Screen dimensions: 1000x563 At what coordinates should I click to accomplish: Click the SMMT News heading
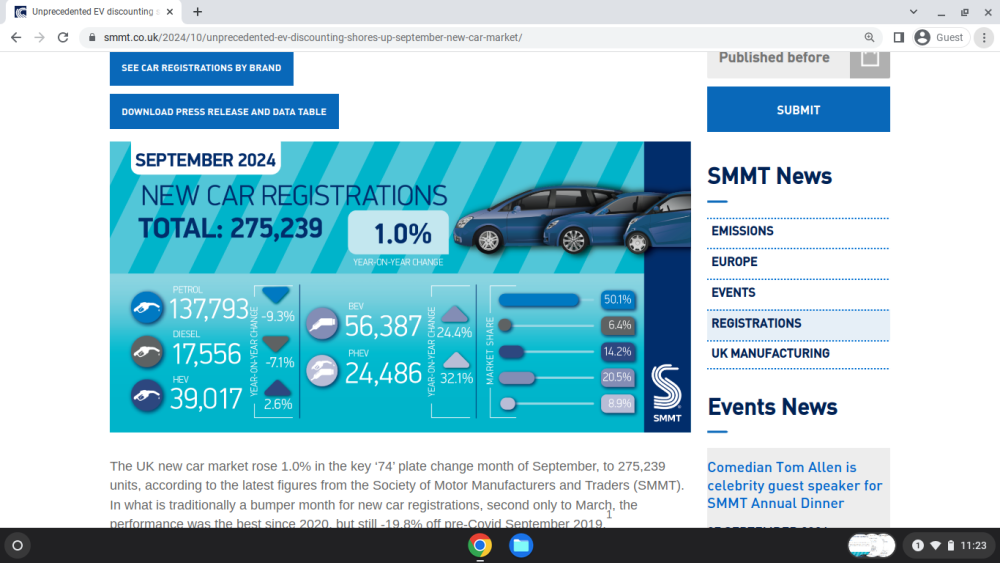770,176
